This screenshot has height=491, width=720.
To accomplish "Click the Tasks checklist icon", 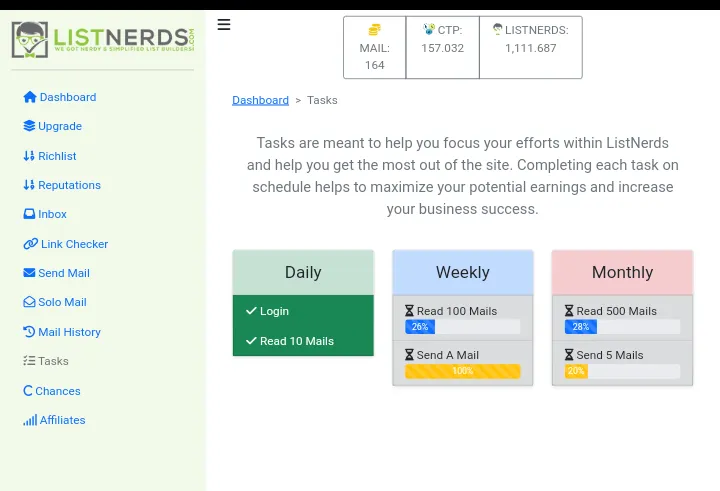I will 29,361.
